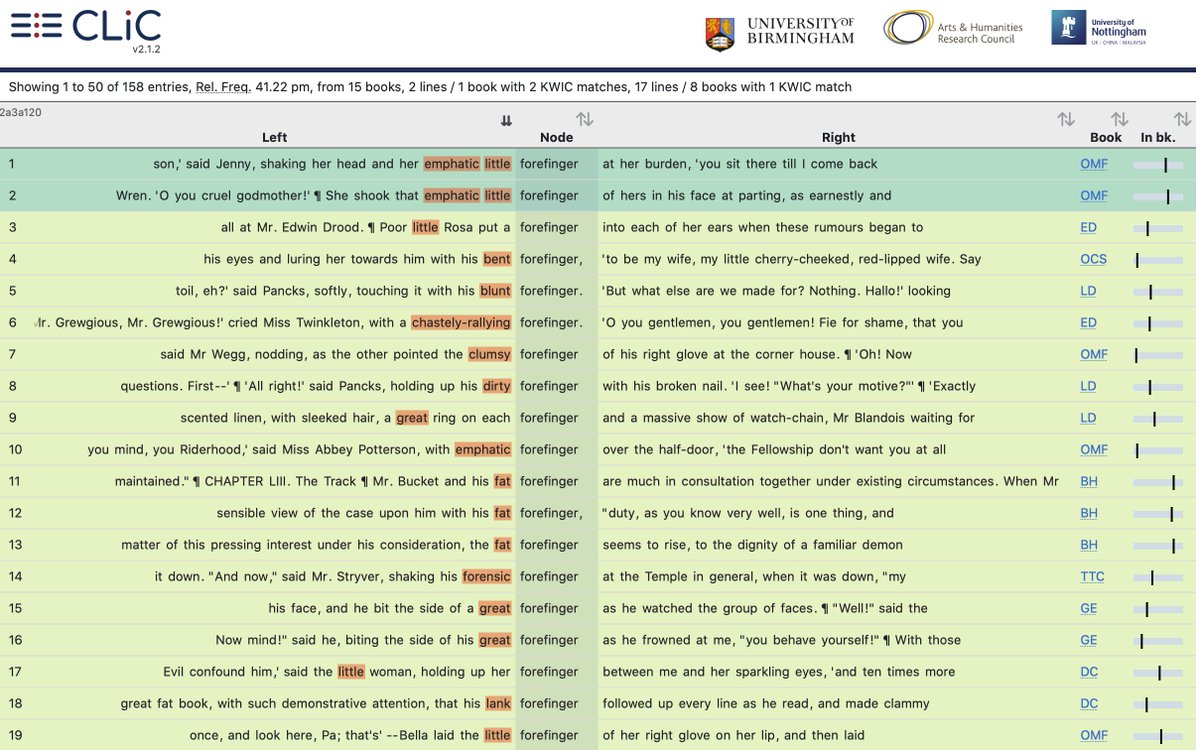Open LD book link in row 9
Screen dimensions: 1200x750
(1088, 418)
